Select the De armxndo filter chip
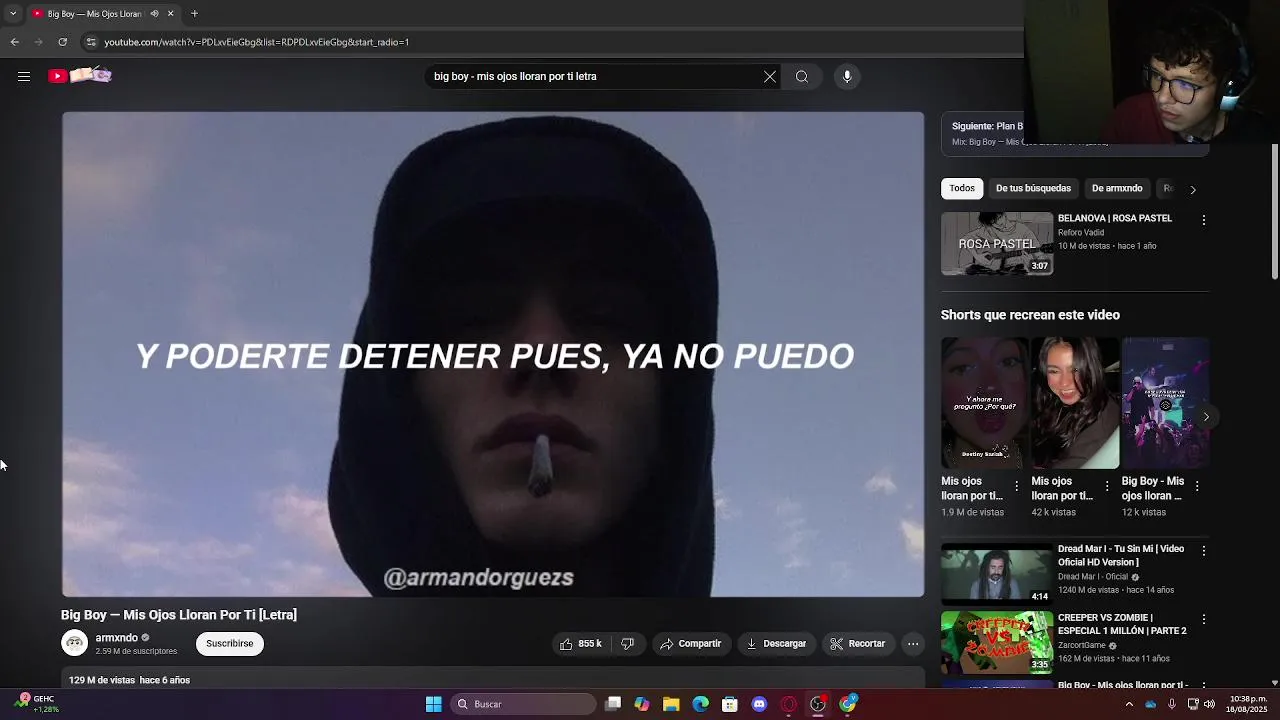 pos(1117,188)
